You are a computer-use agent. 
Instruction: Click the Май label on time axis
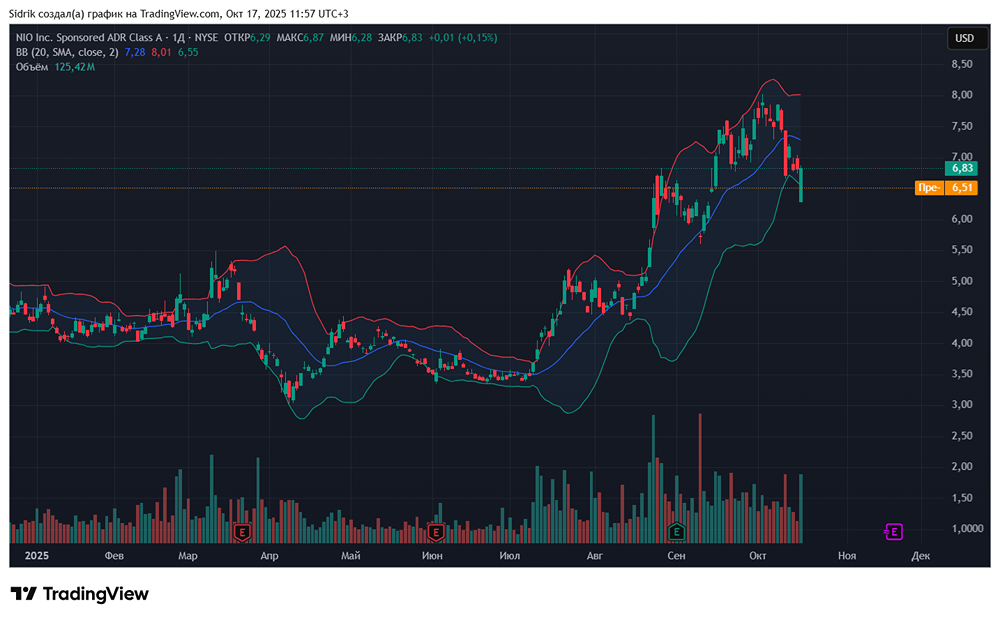pos(351,556)
